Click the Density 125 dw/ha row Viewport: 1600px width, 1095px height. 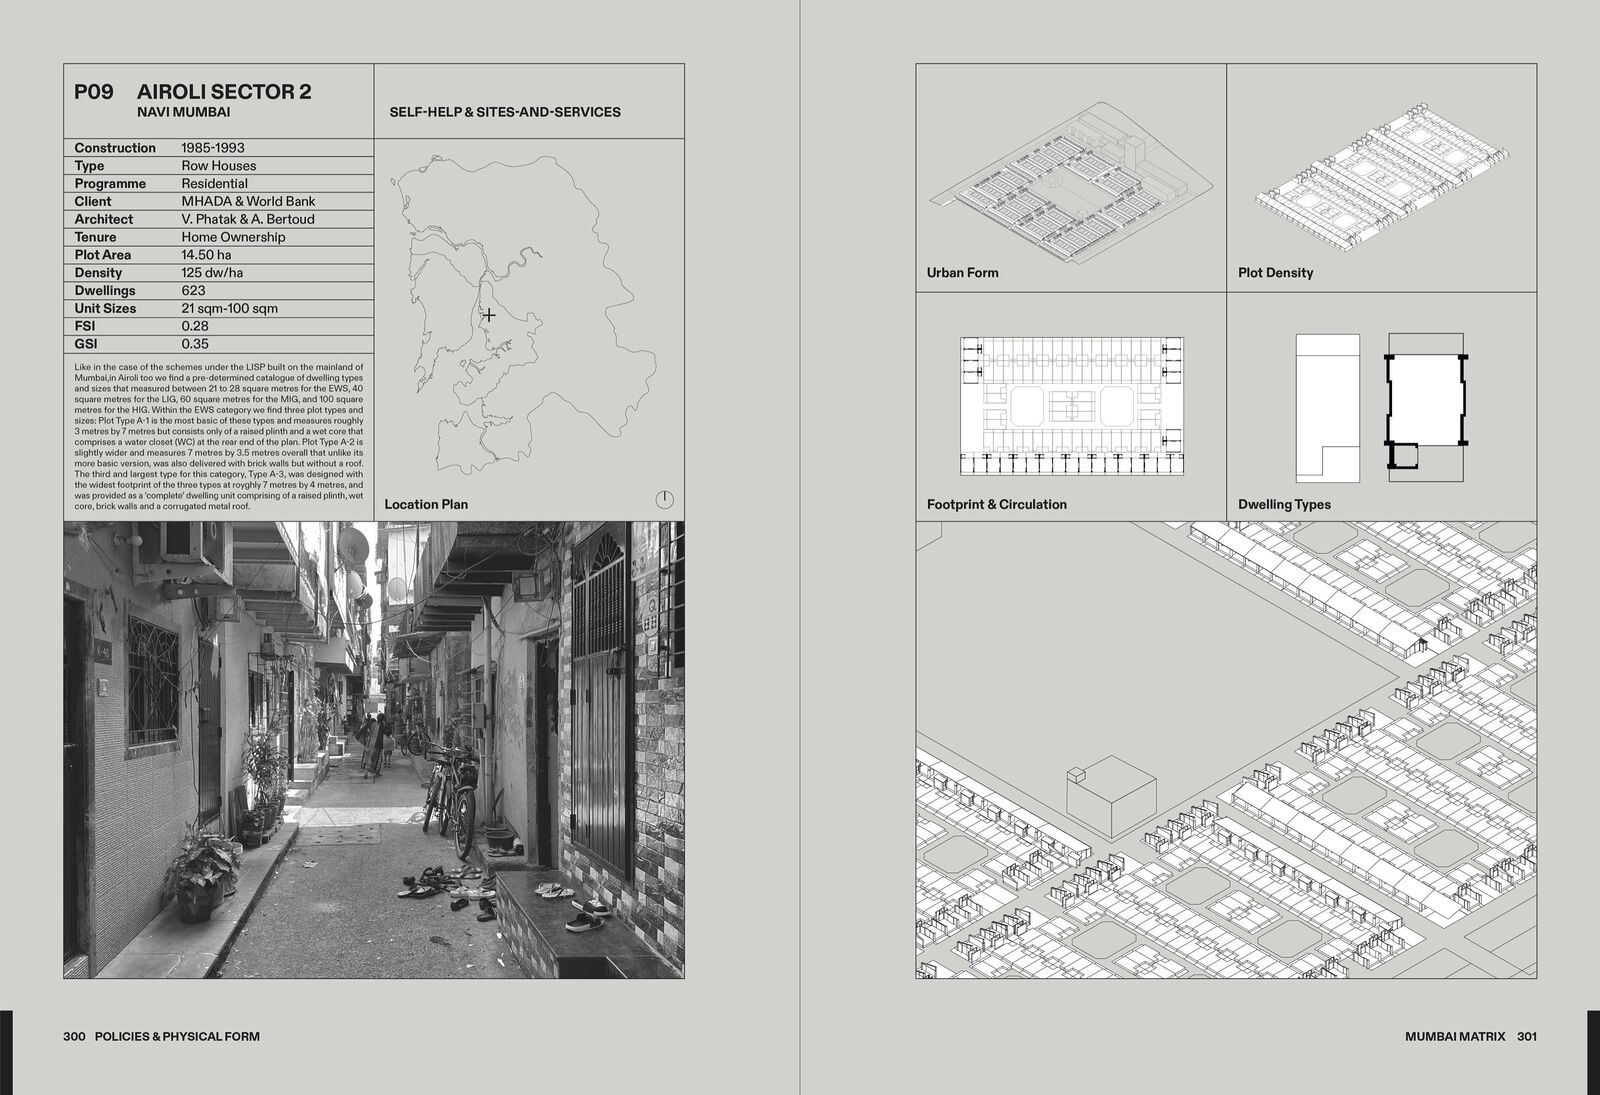click(x=218, y=273)
